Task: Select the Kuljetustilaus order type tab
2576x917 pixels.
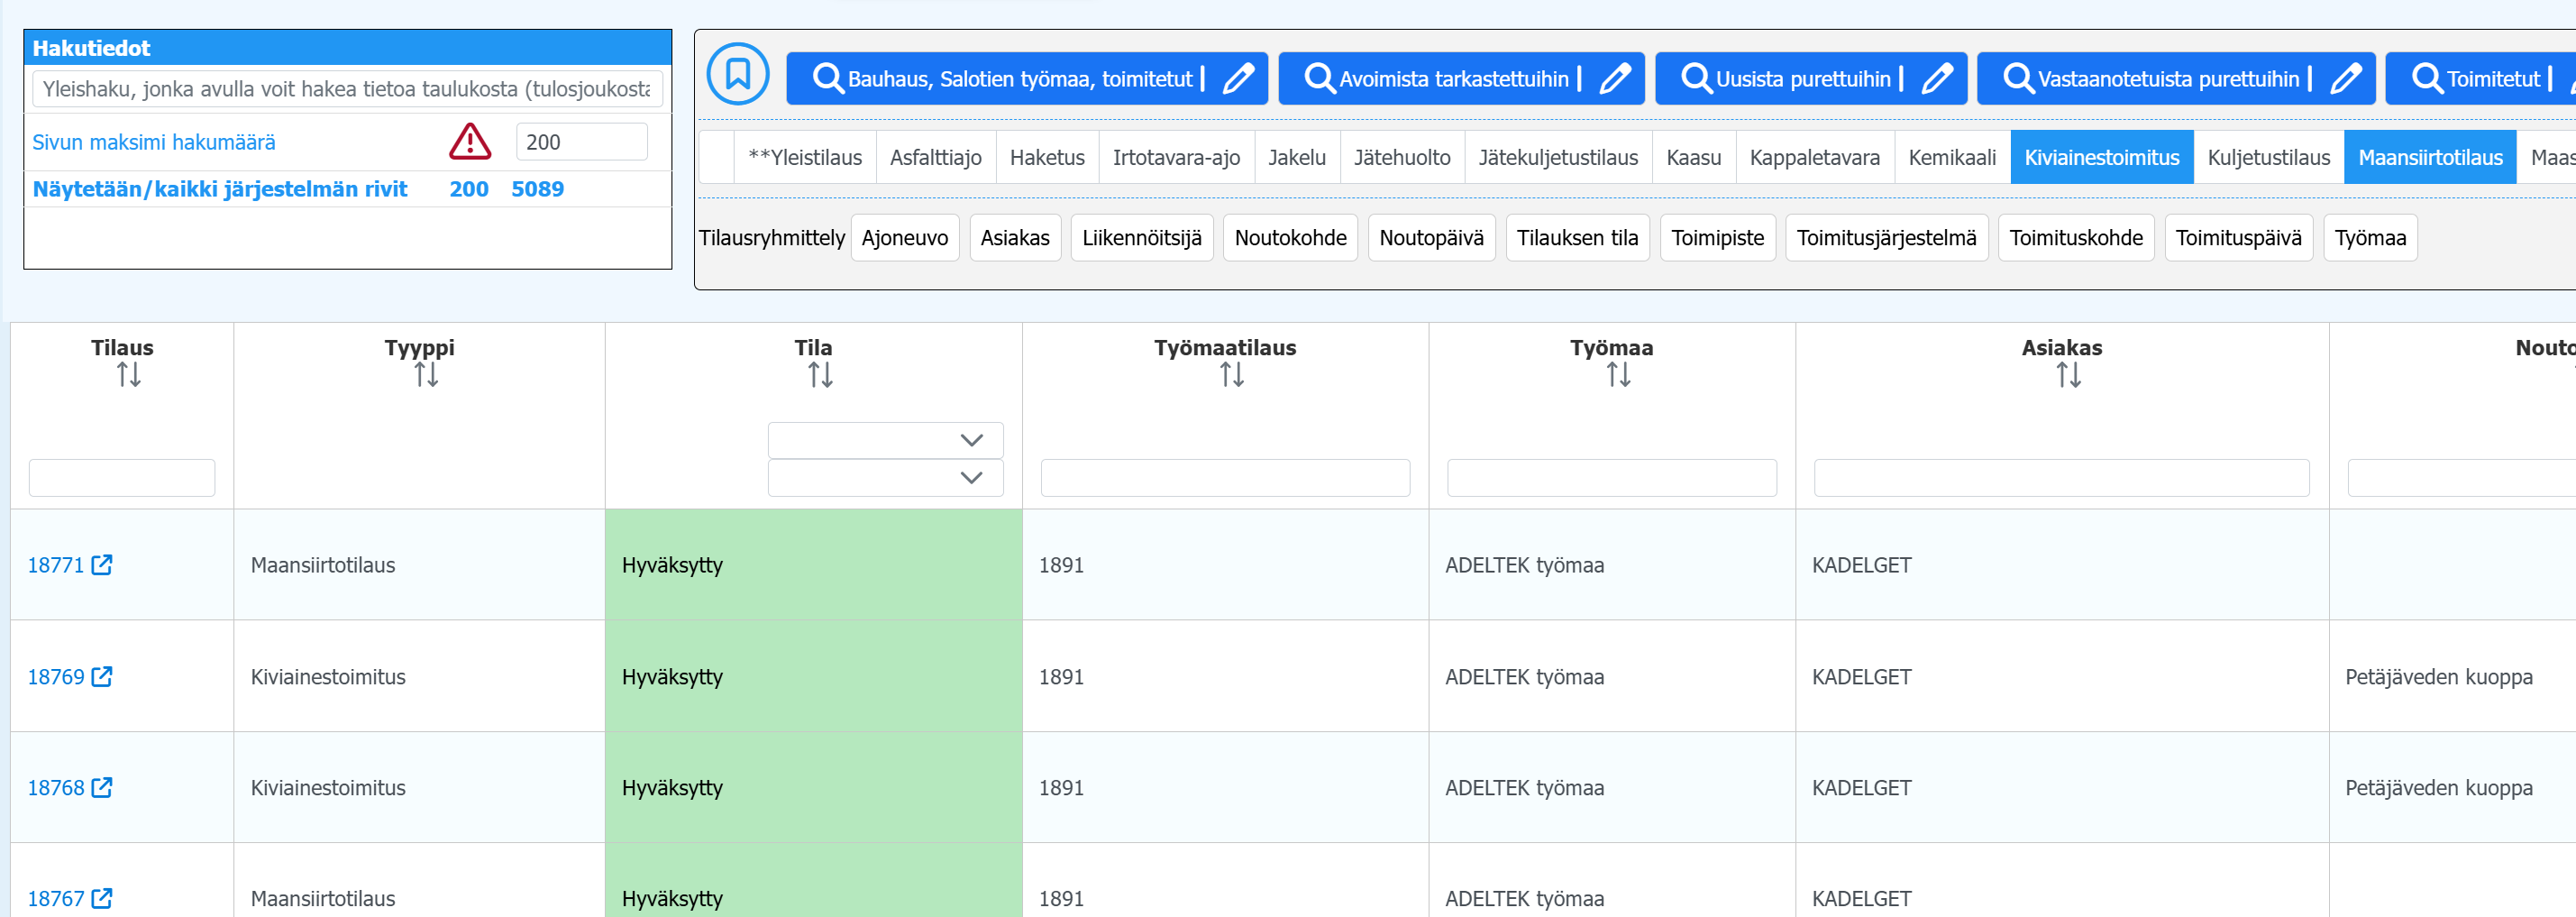Action: click(2269, 157)
